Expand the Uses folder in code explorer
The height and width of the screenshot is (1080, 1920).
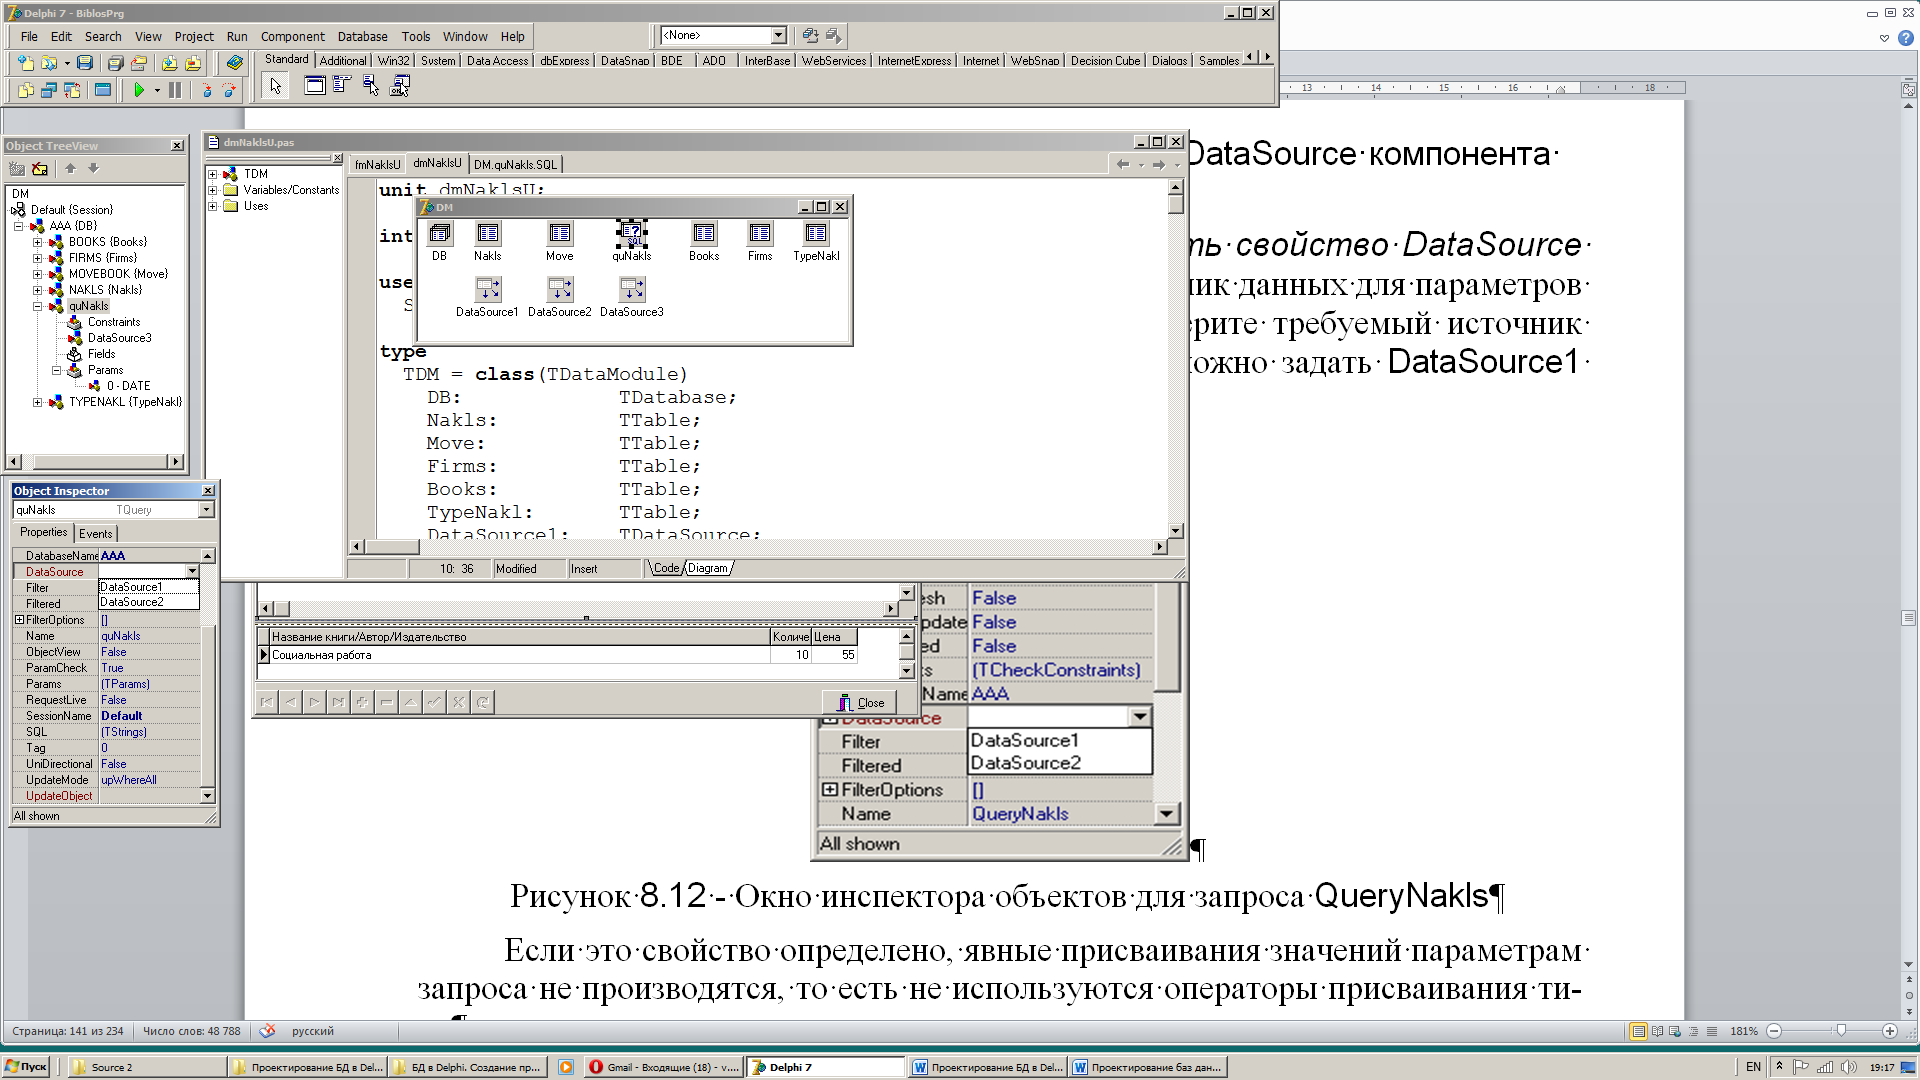tap(213, 206)
